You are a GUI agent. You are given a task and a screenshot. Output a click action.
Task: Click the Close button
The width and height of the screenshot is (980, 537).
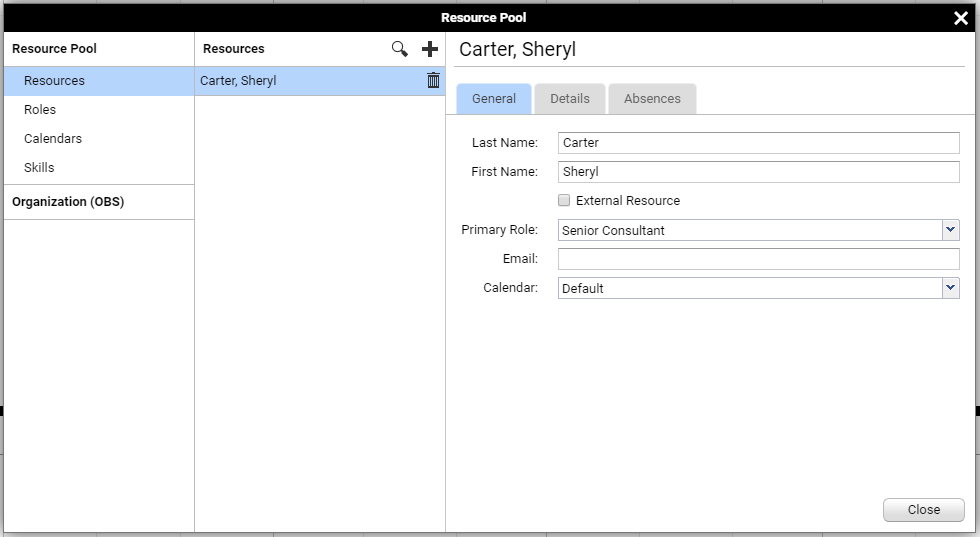point(924,509)
